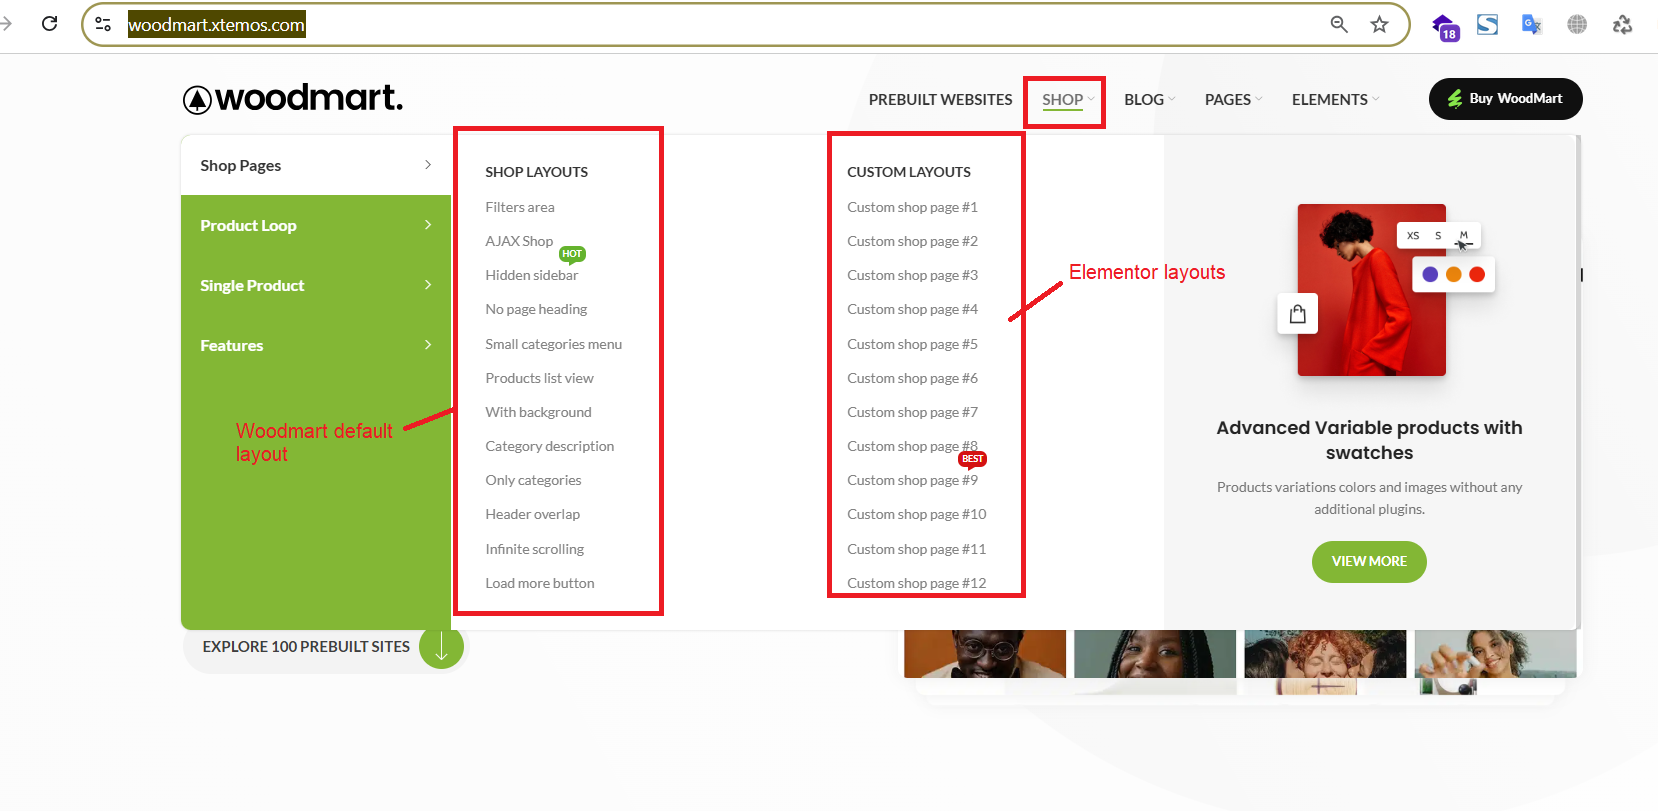The image size is (1658, 811).
Task: Open Custom shop page #12
Action: pyautogui.click(x=917, y=583)
